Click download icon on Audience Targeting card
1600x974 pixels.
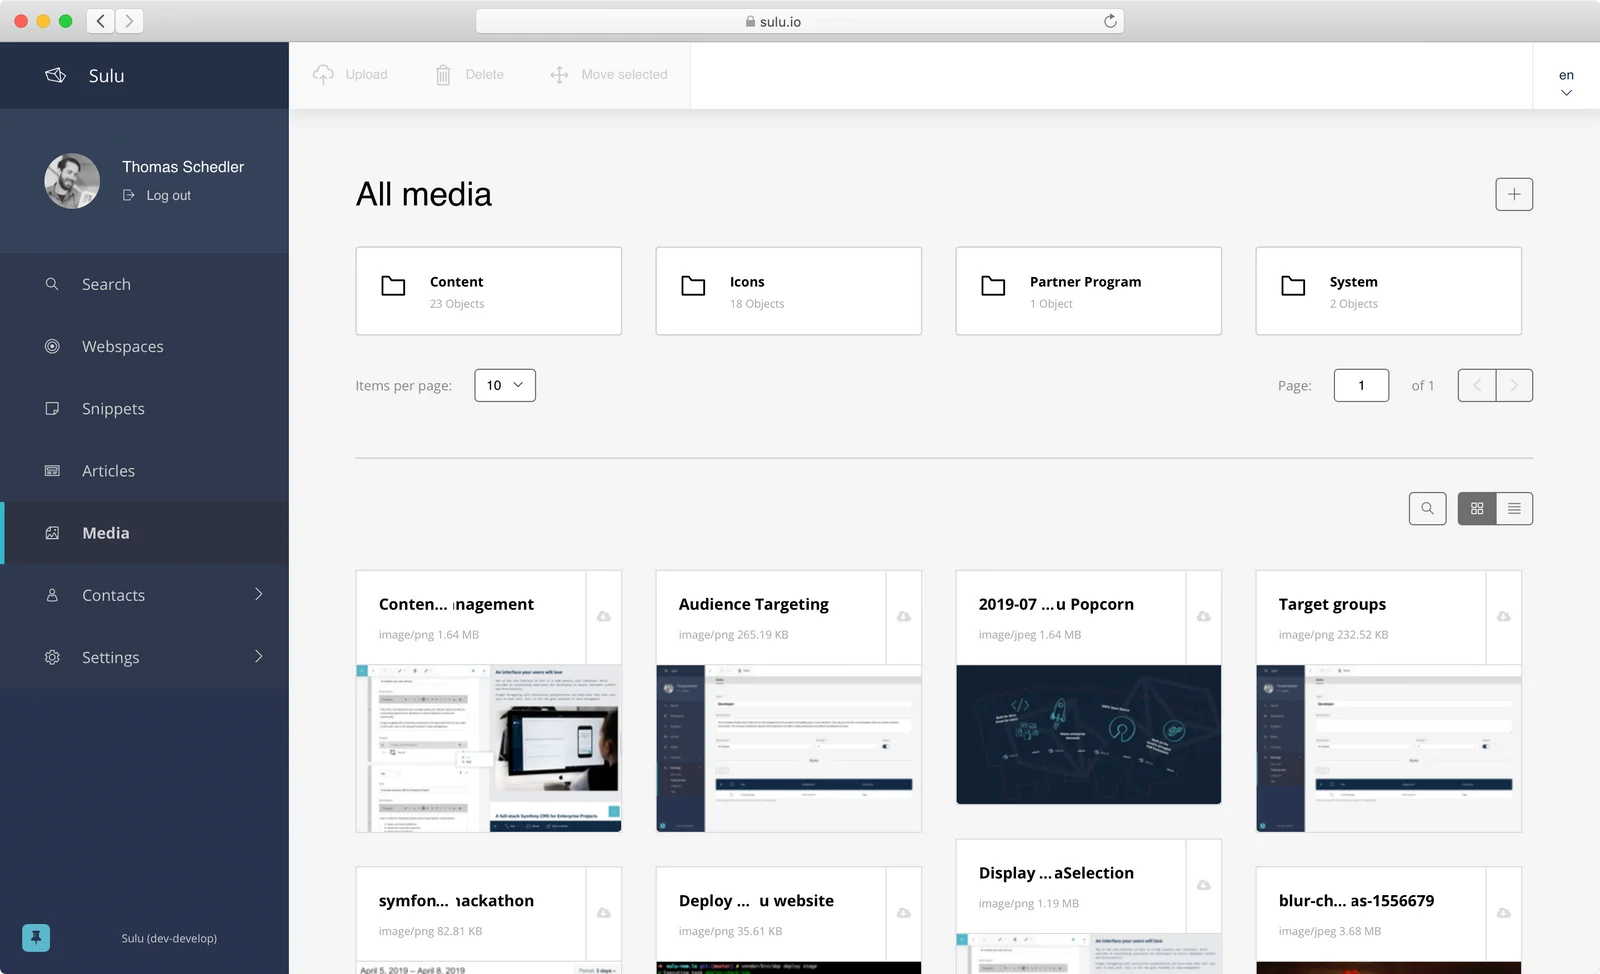(x=903, y=617)
